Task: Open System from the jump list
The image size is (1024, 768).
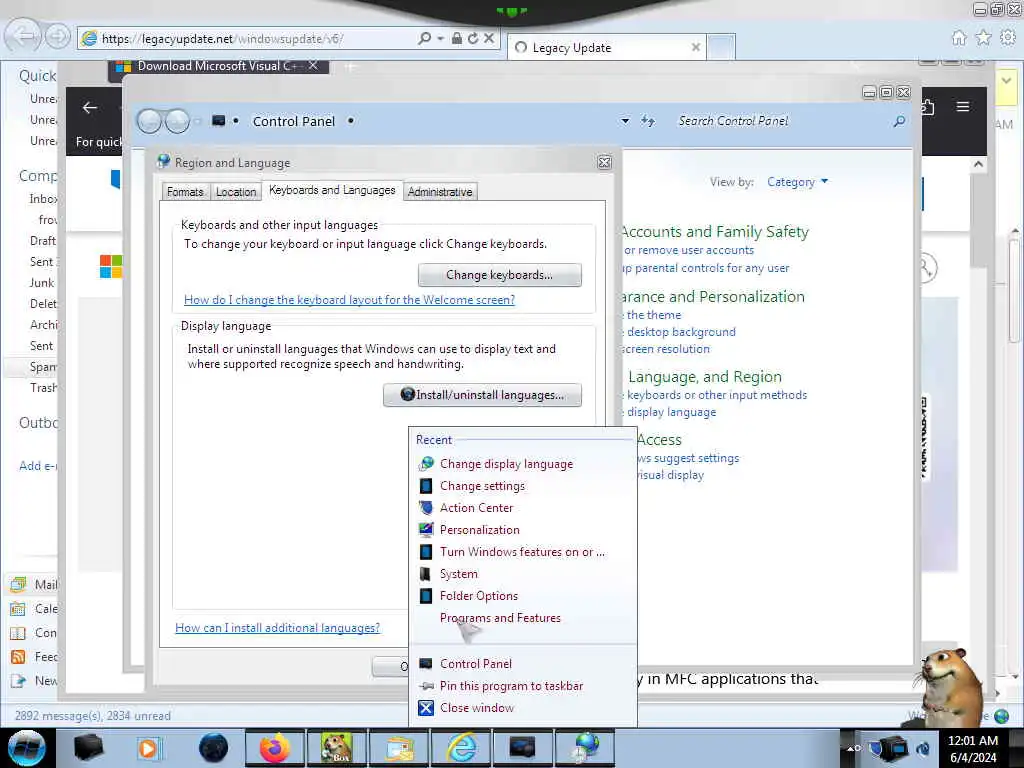Action: pyautogui.click(x=458, y=574)
